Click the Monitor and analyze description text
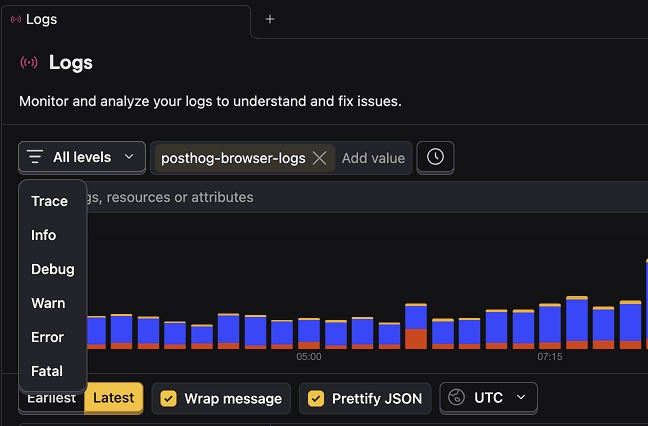 click(x=210, y=101)
